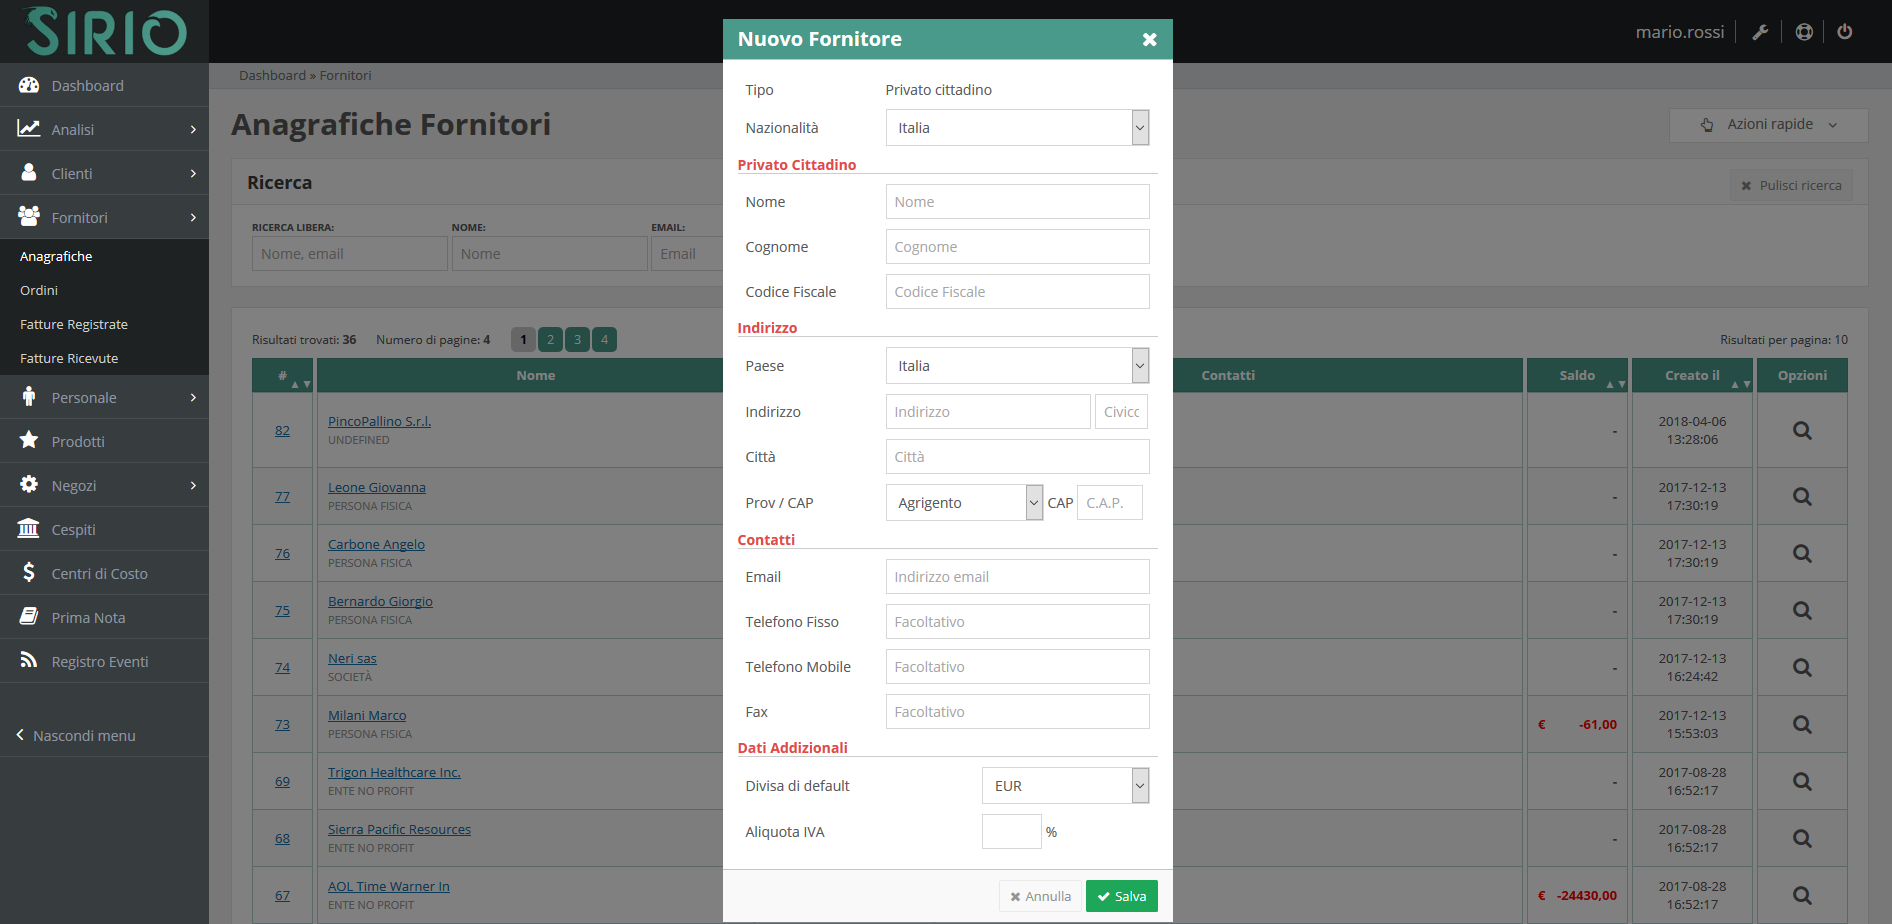This screenshot has height=924, width=1892.
Task: Click the Annulla button
Action: 1040,896
